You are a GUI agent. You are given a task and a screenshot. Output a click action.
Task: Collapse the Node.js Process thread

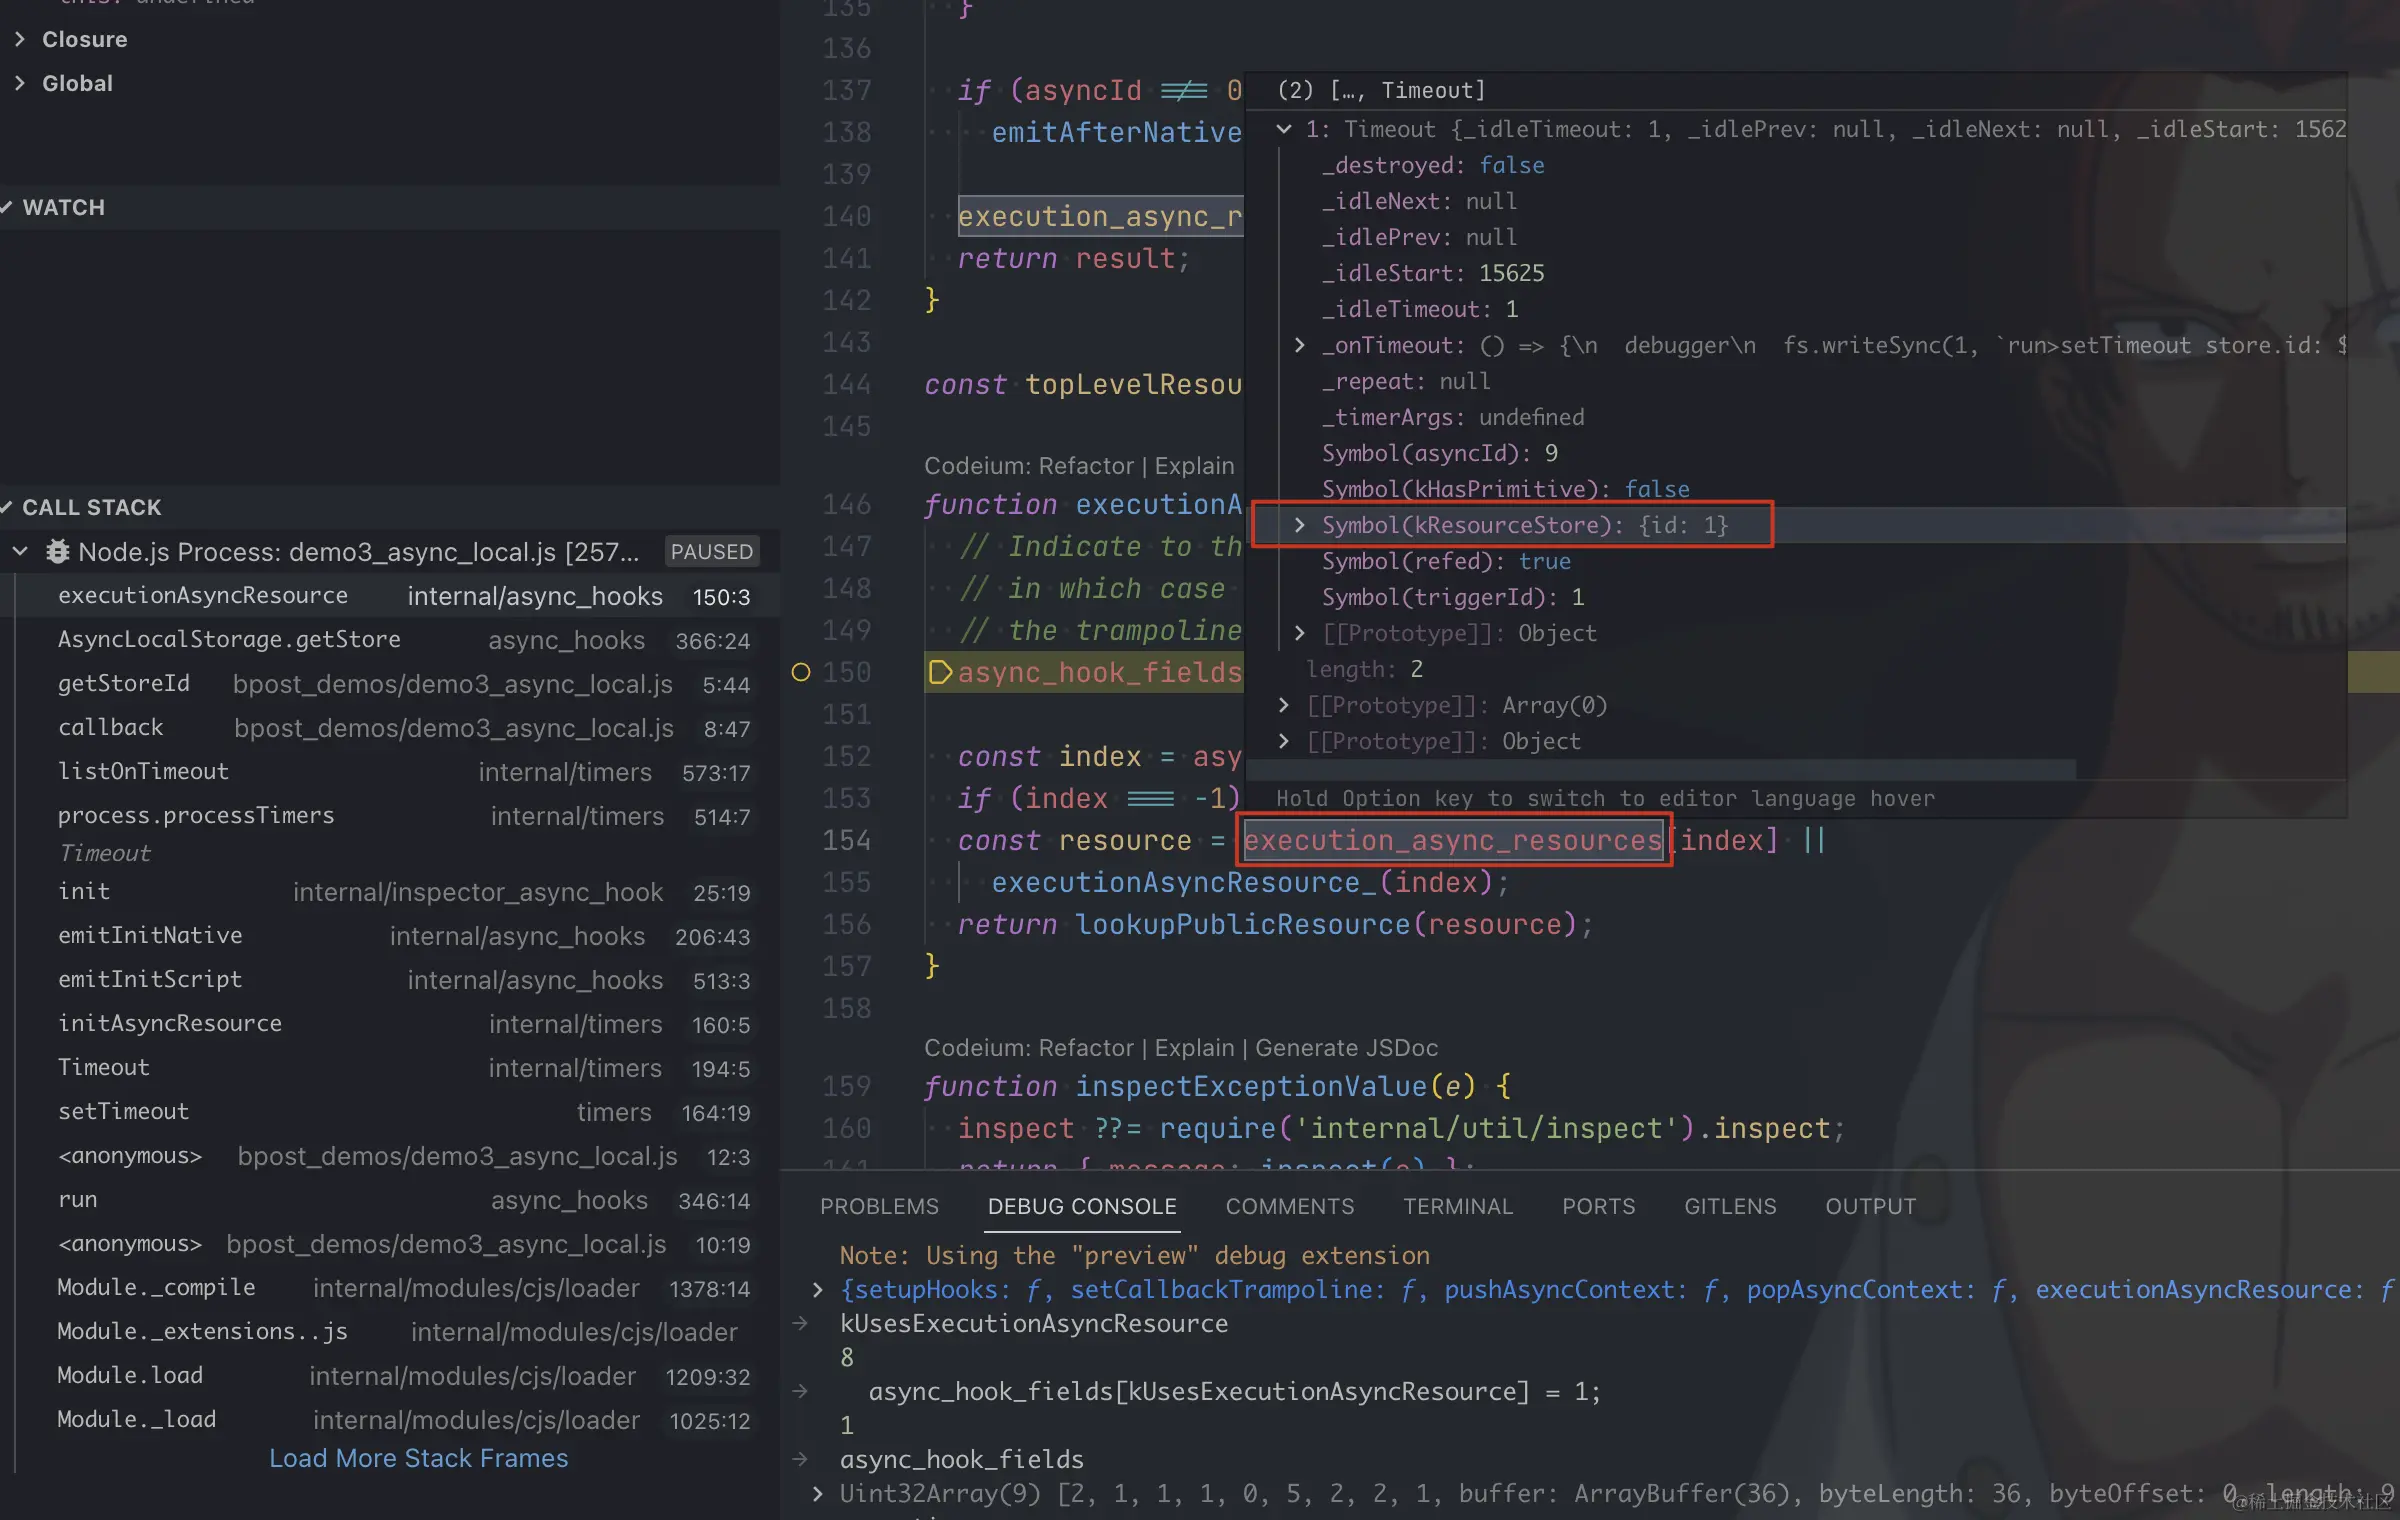coord(20,552)
